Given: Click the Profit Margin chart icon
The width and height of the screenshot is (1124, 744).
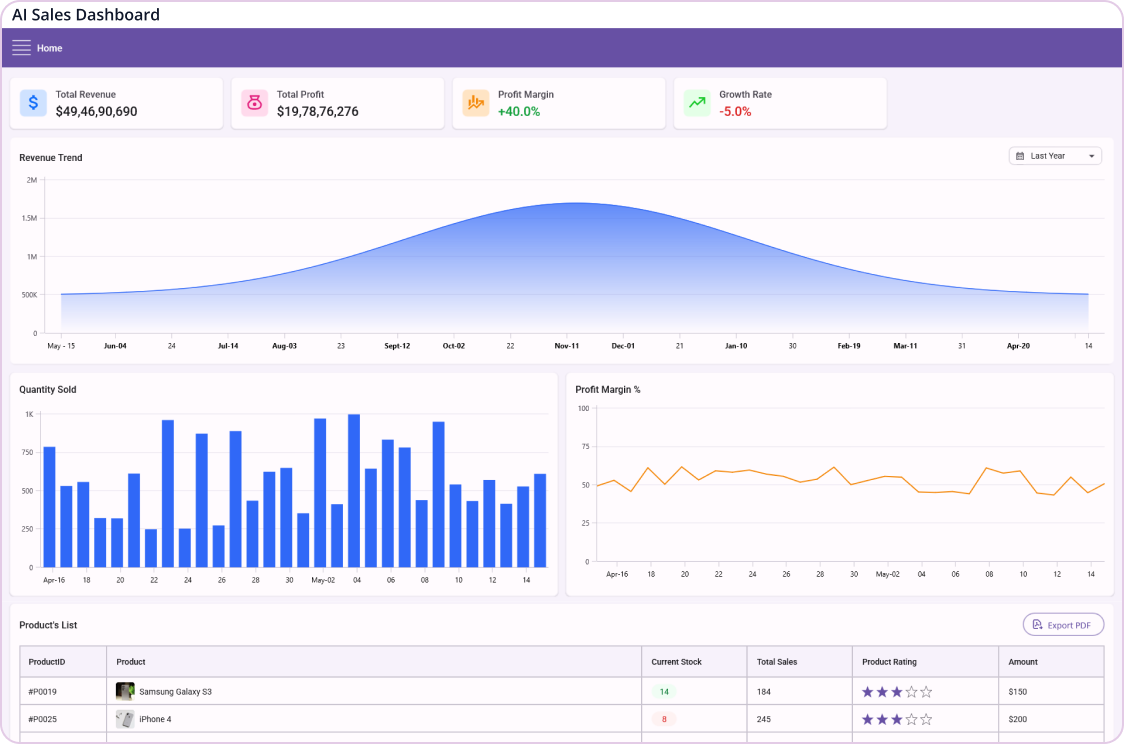Looking at the screenshot, I should point(476,103).
